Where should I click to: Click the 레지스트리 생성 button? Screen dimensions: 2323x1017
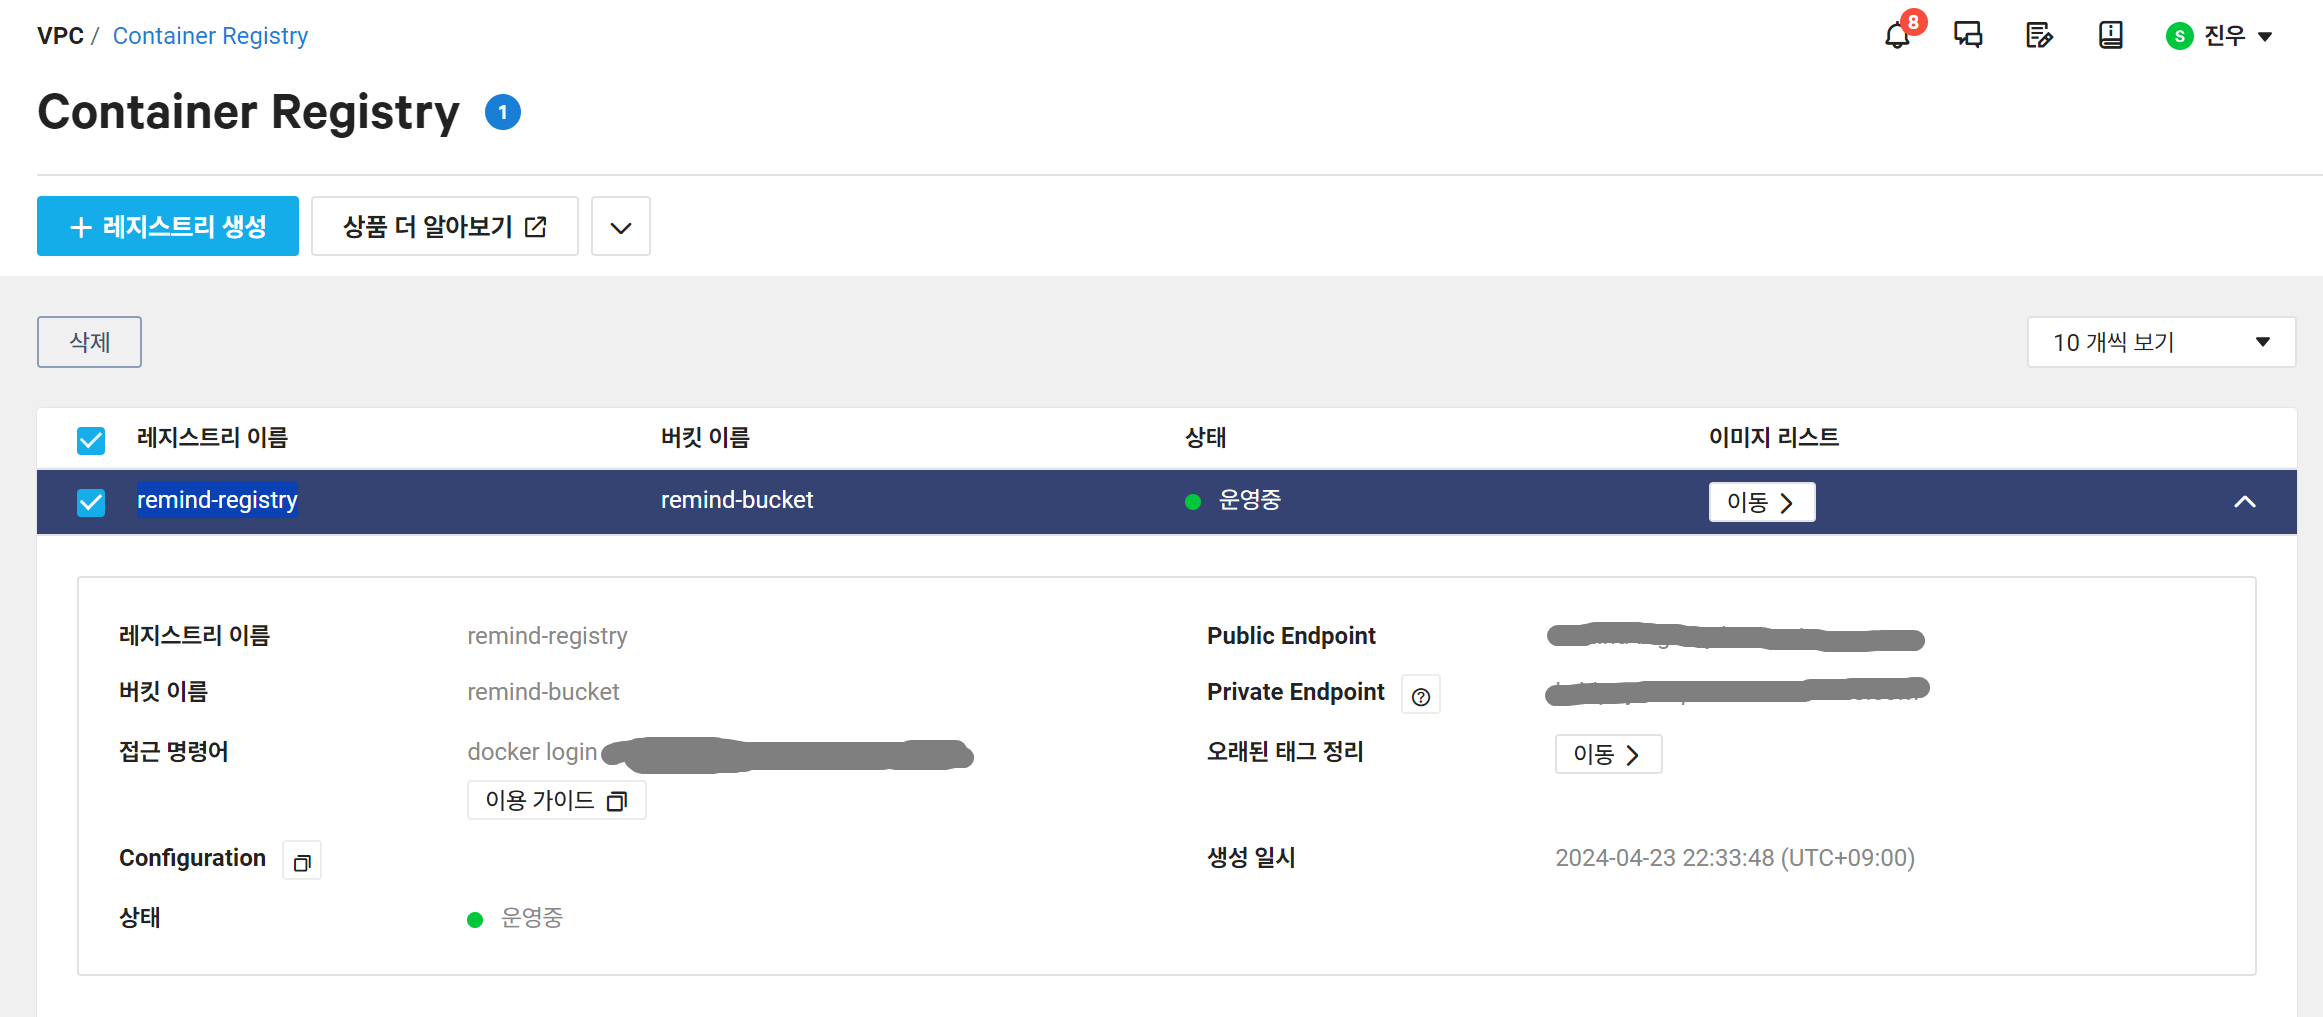[x=167, y=226]
